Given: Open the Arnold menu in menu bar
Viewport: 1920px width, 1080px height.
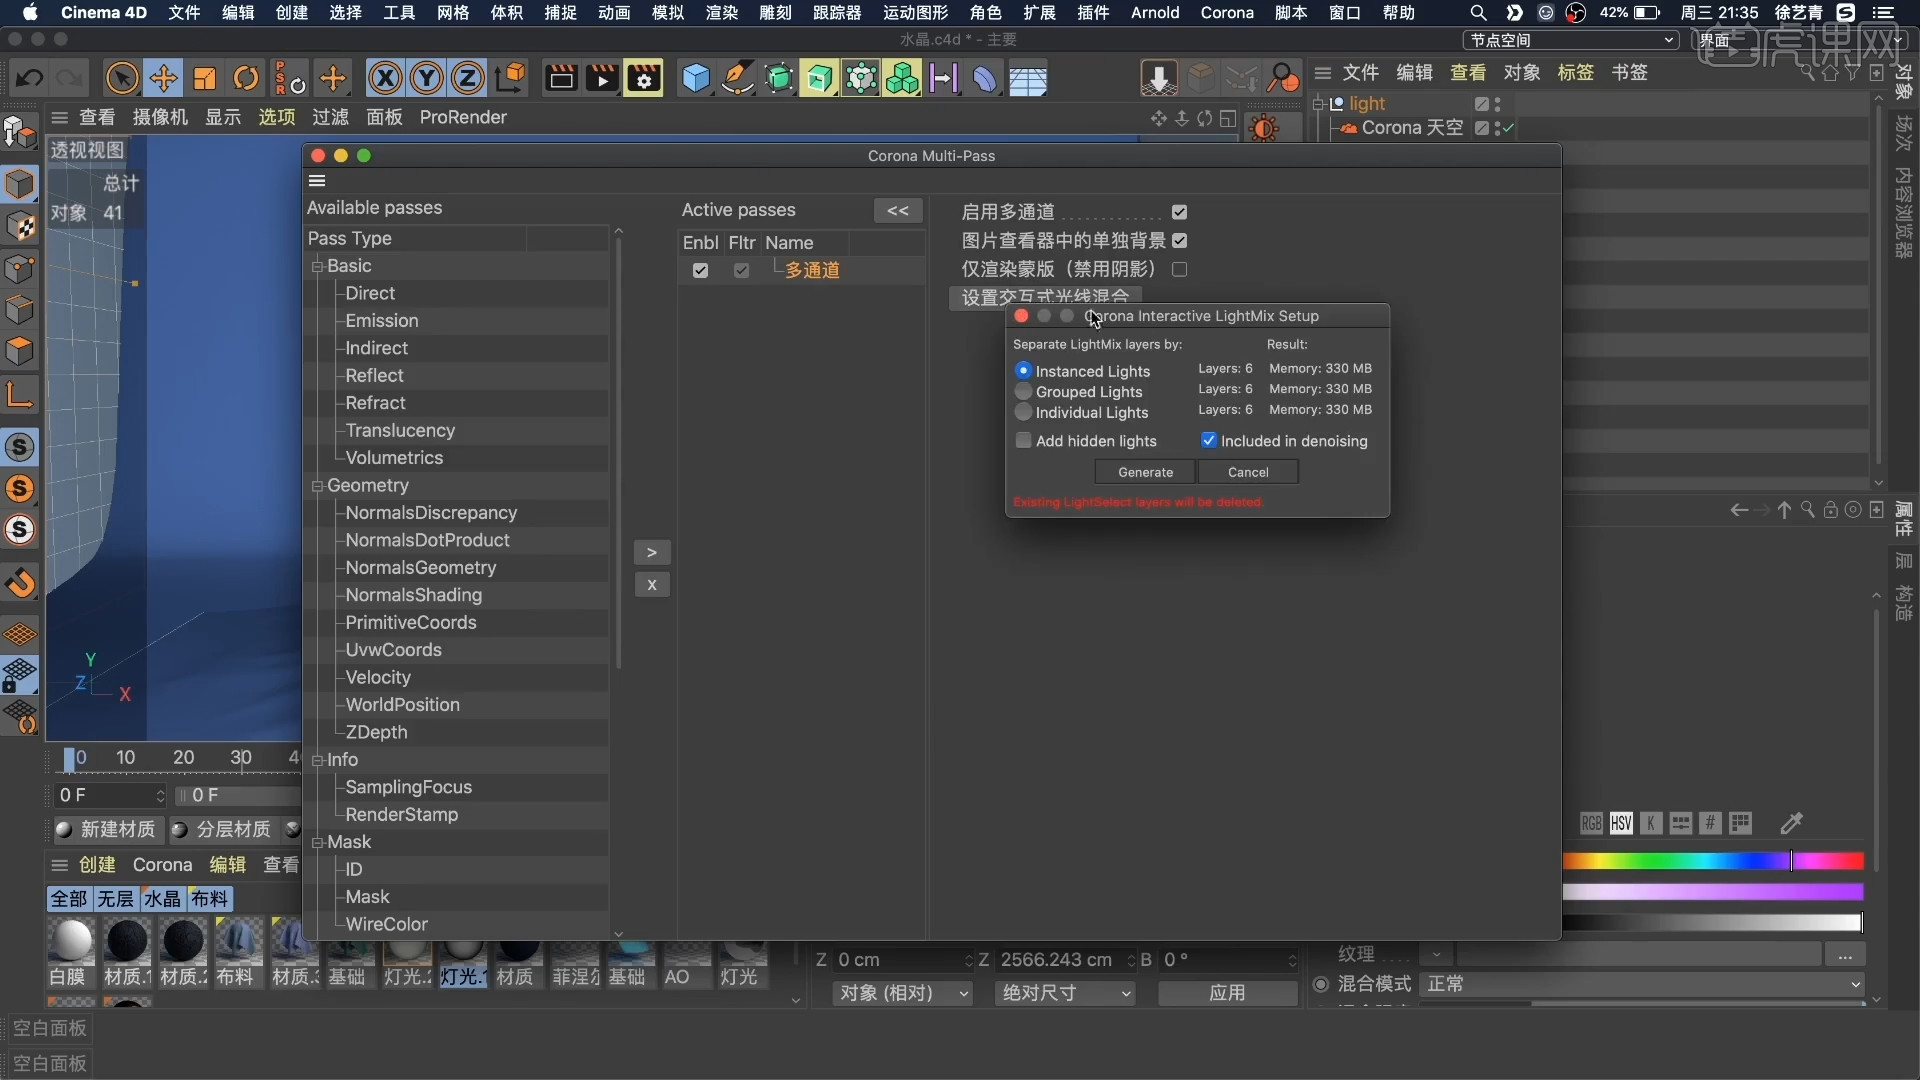Looking at the screenshot, I should click(x=1155, y=13).
